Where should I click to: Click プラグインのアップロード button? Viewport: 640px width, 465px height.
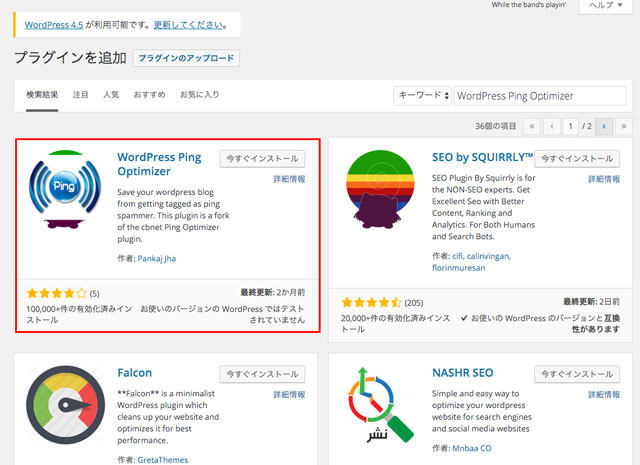click(186, 58)
